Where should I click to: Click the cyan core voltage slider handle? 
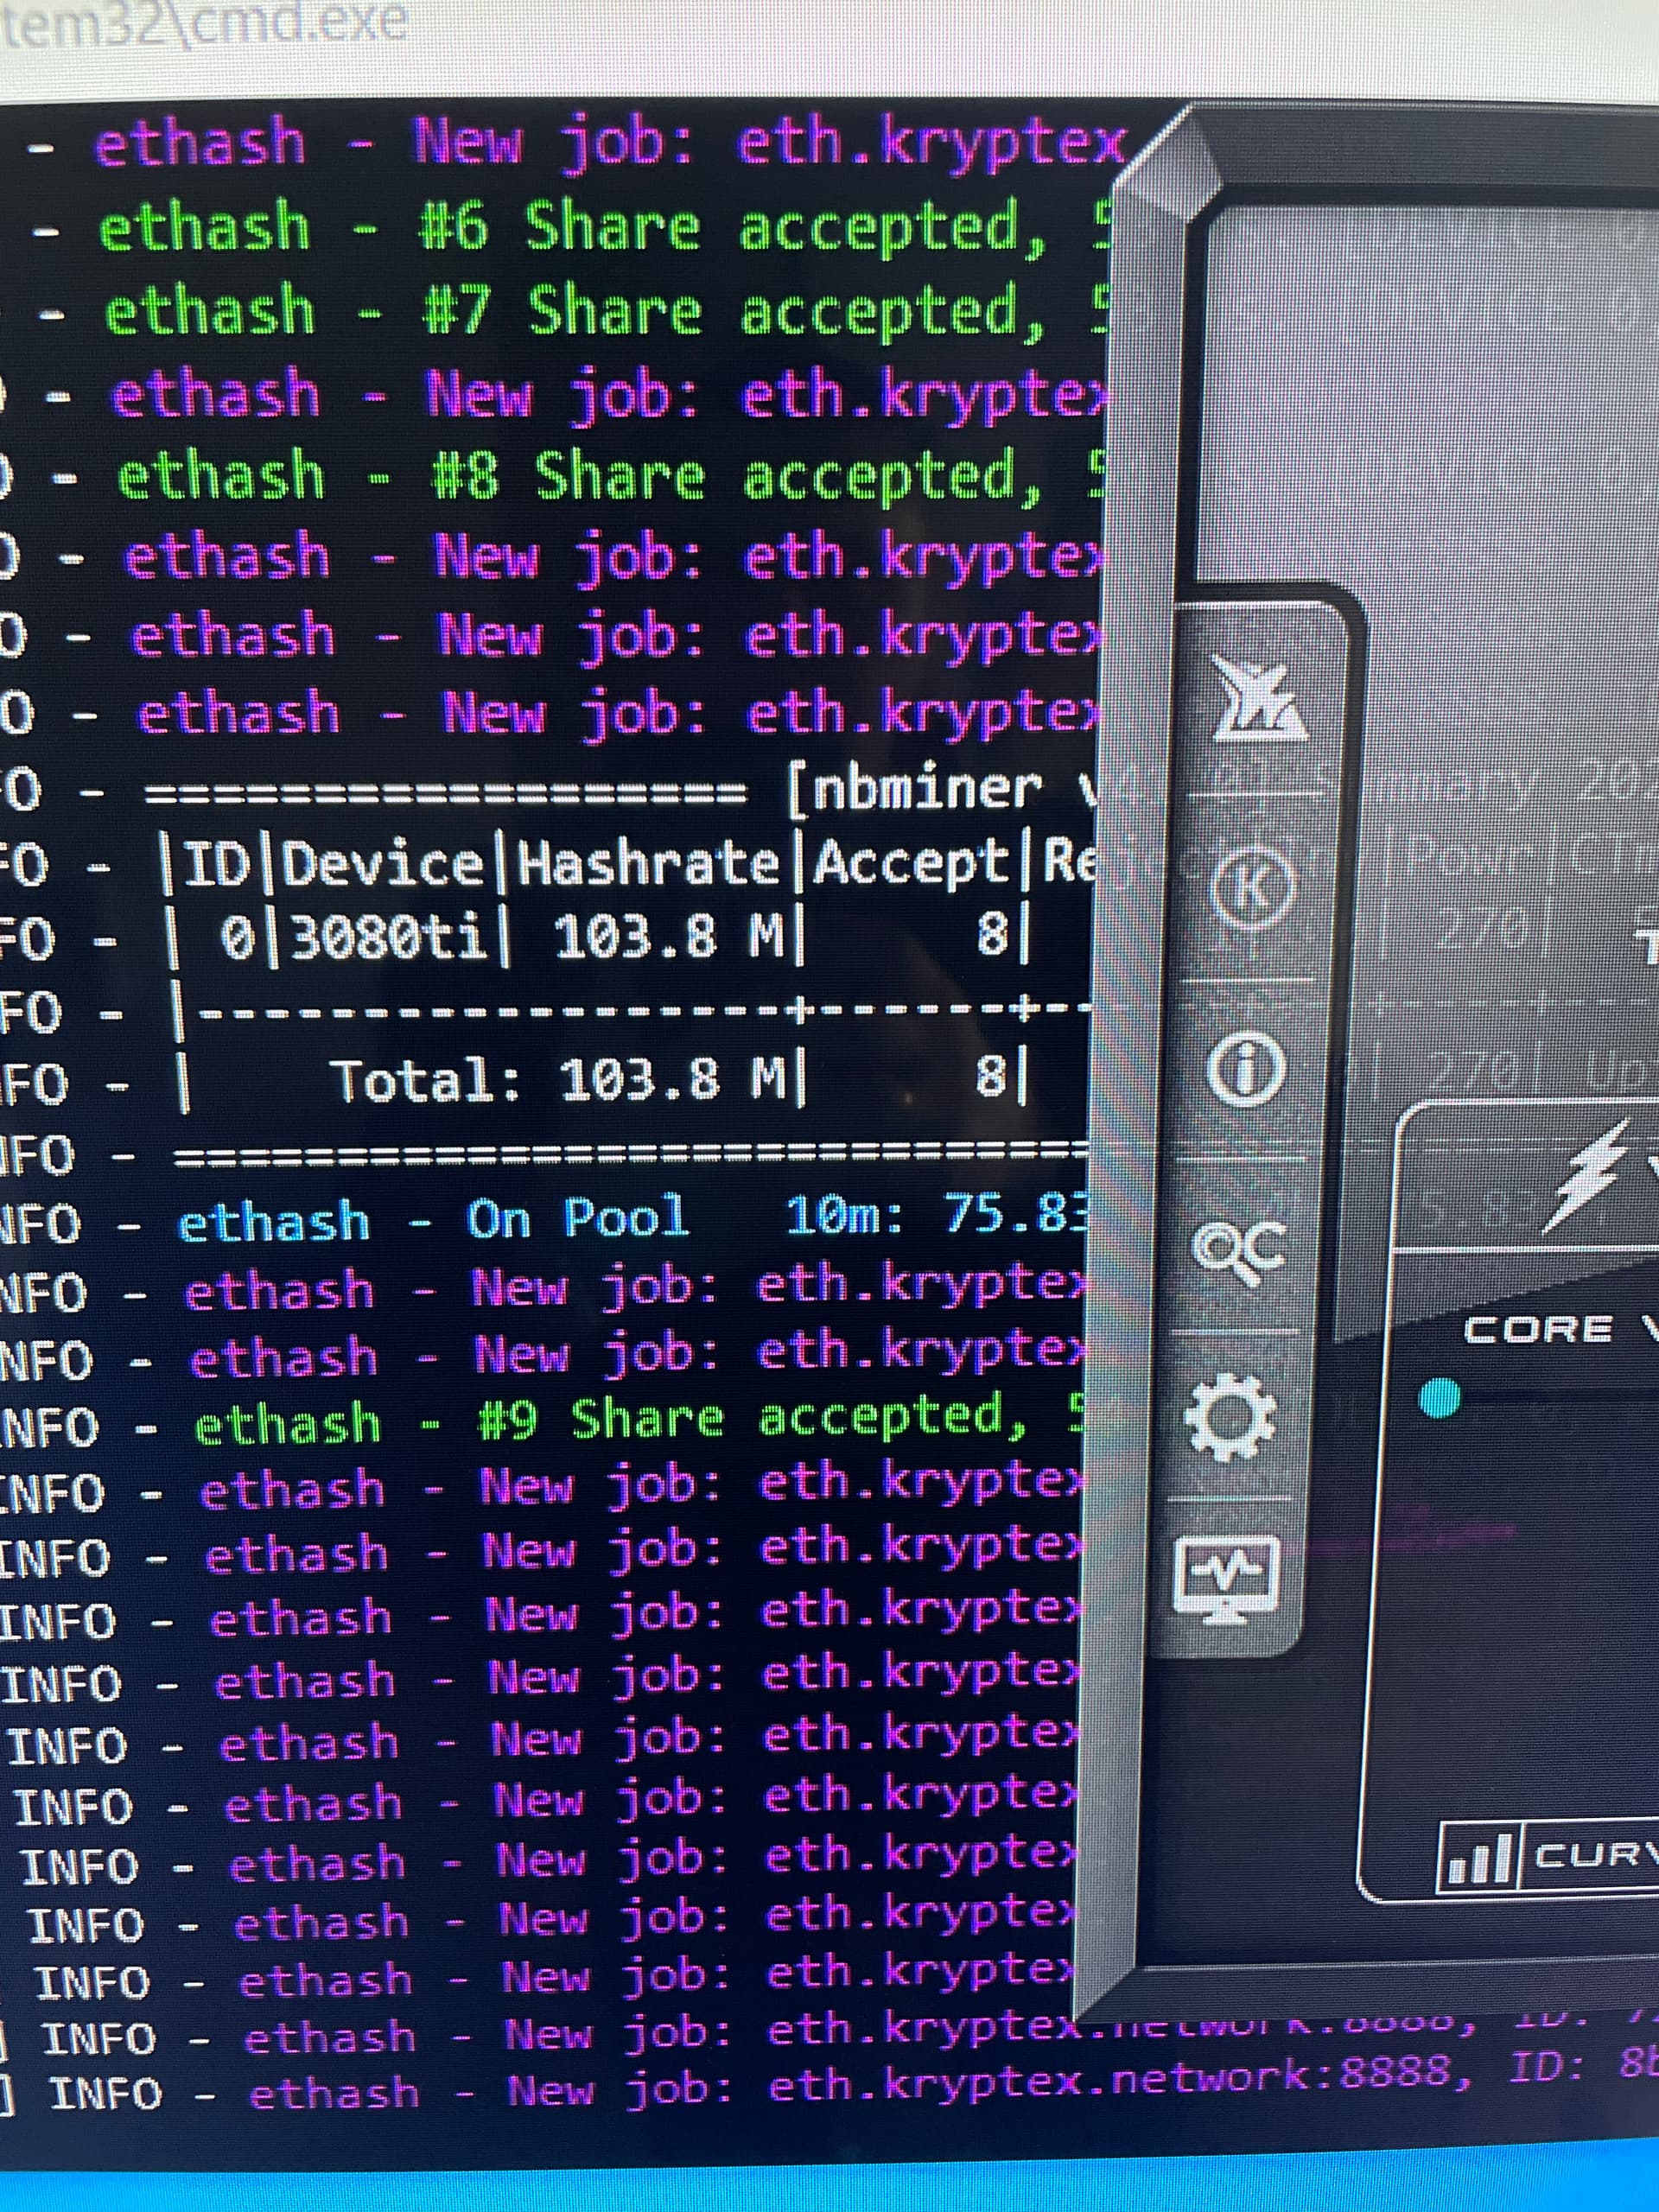point(1440,1397)
